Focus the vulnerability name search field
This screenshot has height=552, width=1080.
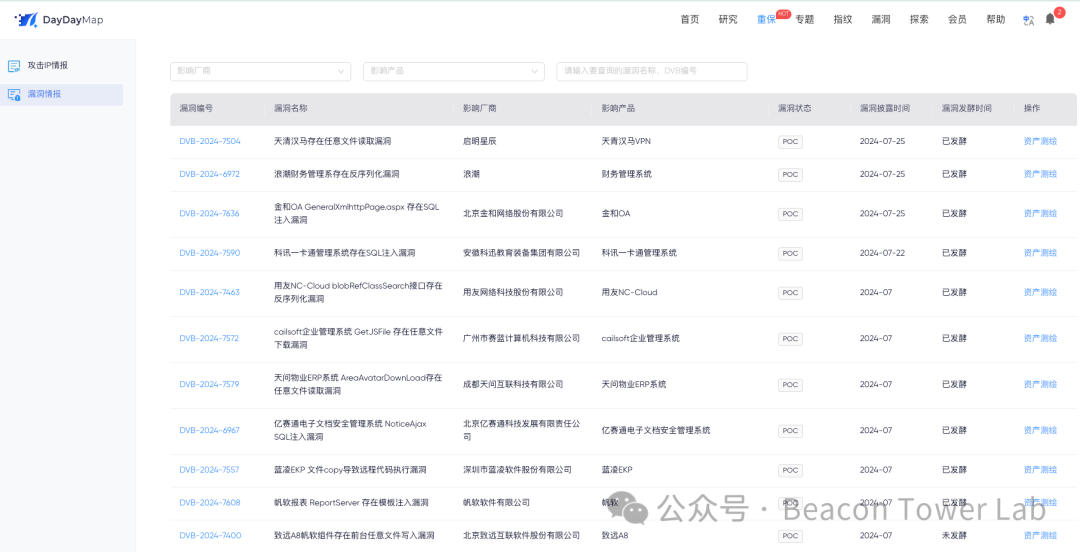click(652, 71)
